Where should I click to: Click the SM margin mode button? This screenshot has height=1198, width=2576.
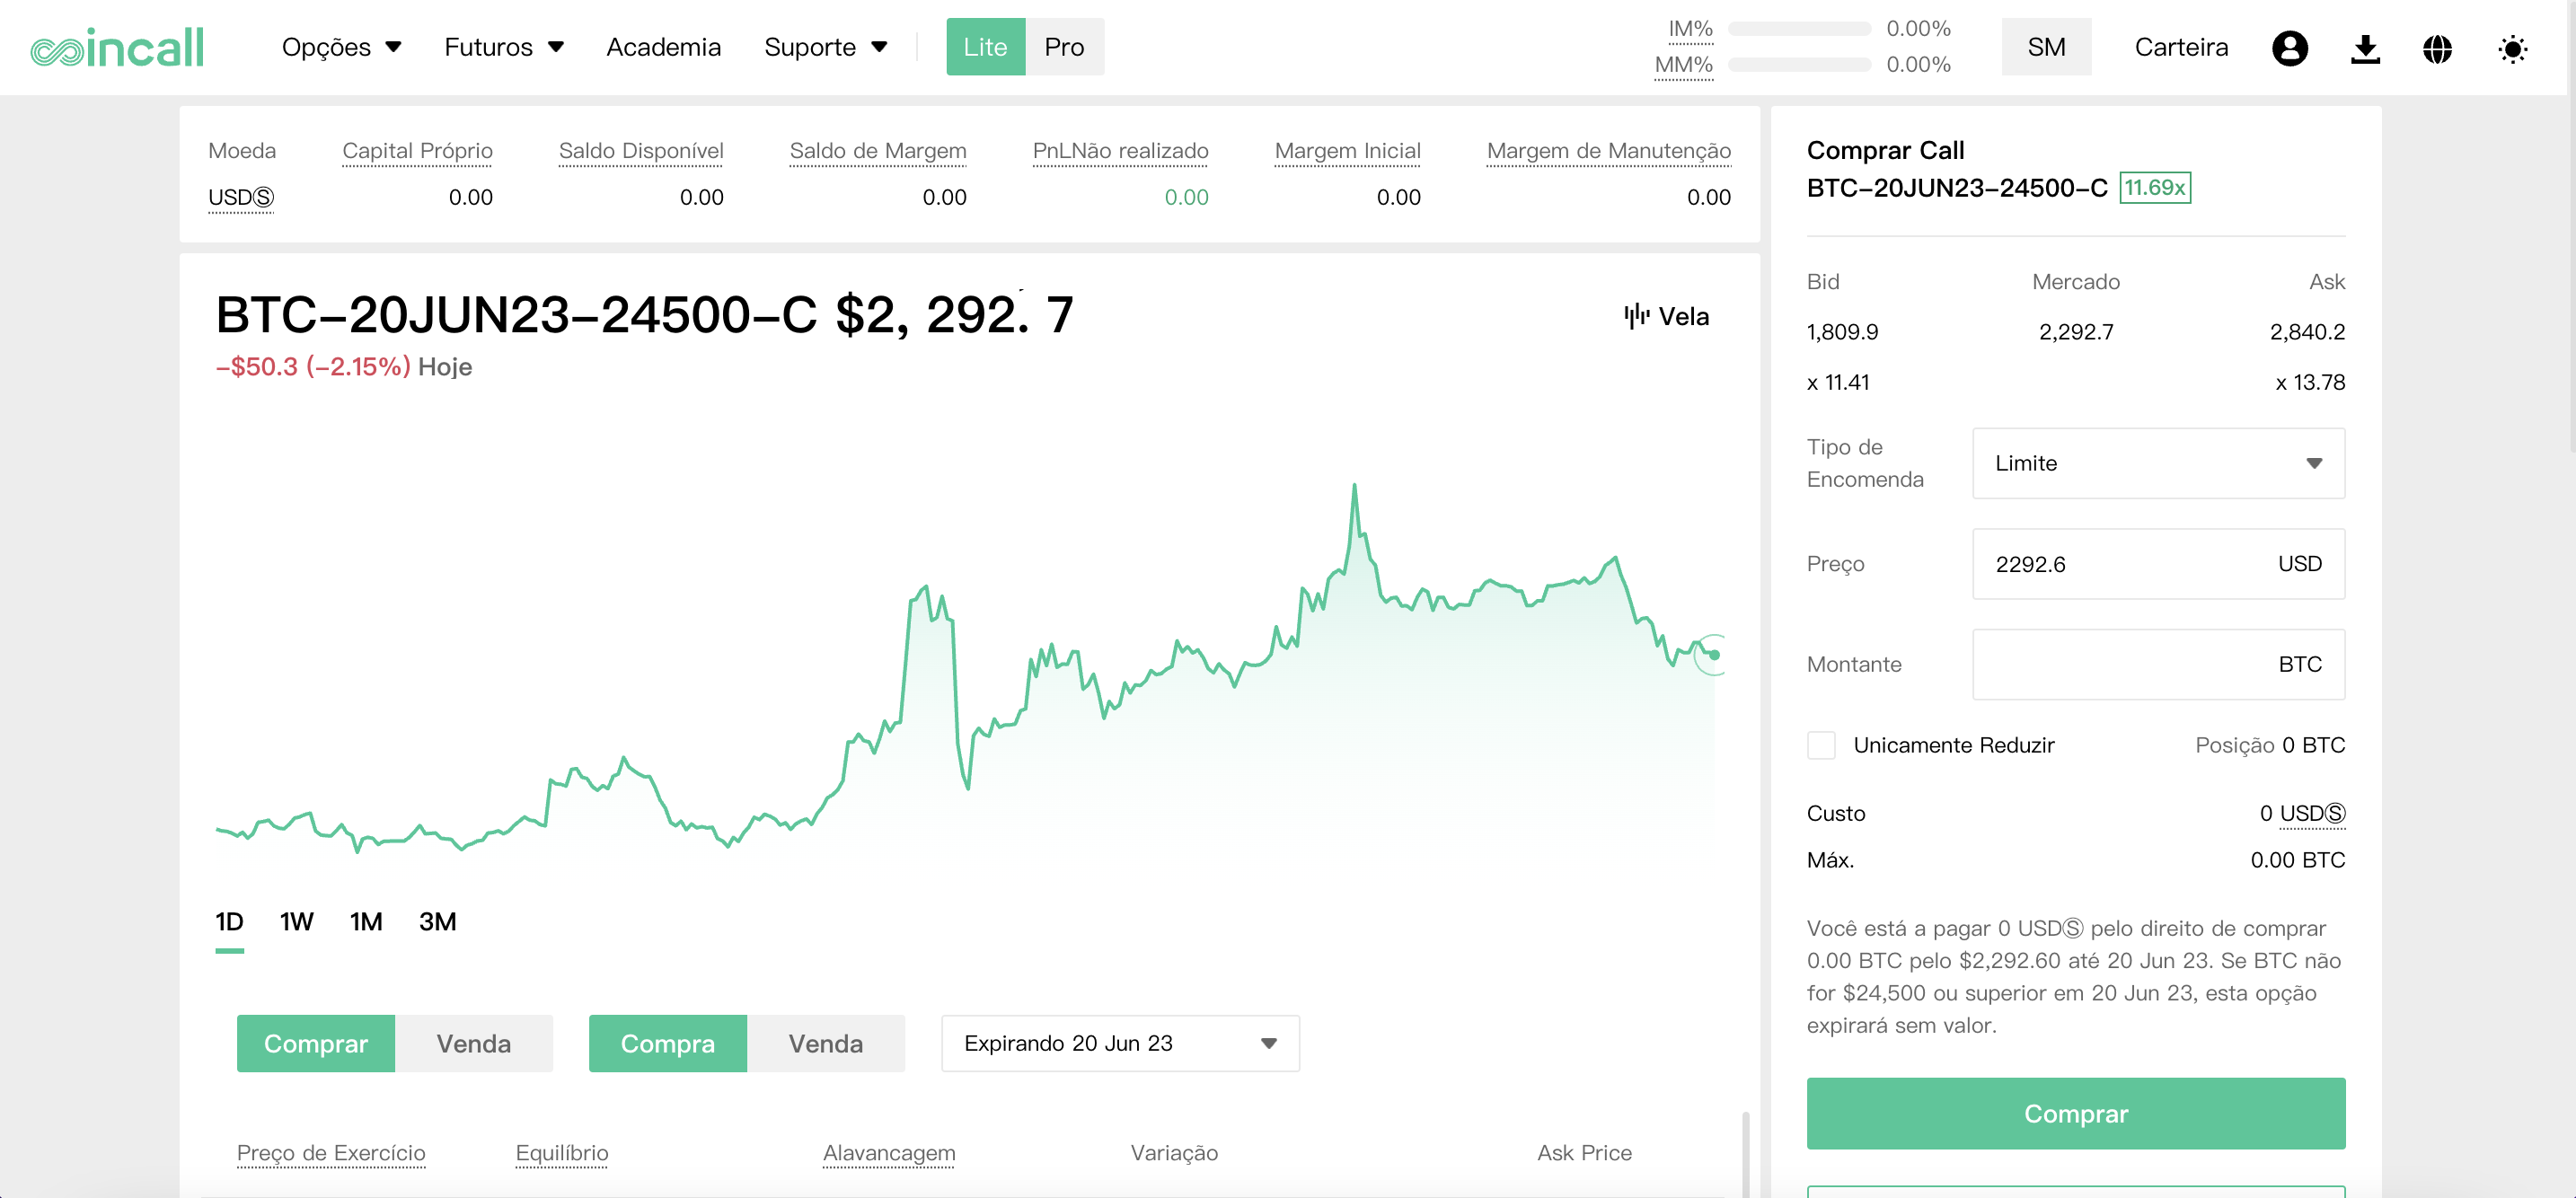point(2046,47)
